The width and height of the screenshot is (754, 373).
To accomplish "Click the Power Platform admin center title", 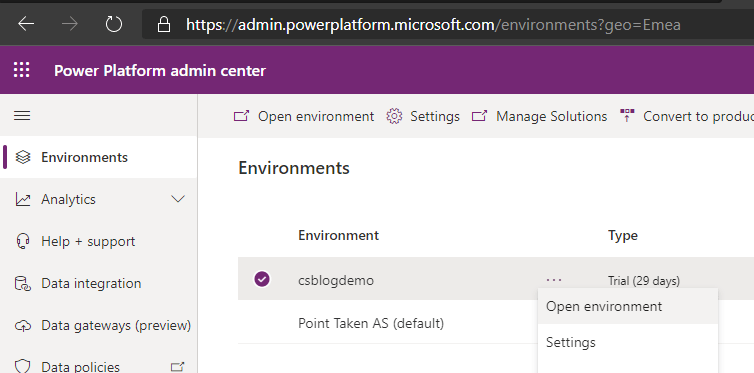I will click(160, 71).
